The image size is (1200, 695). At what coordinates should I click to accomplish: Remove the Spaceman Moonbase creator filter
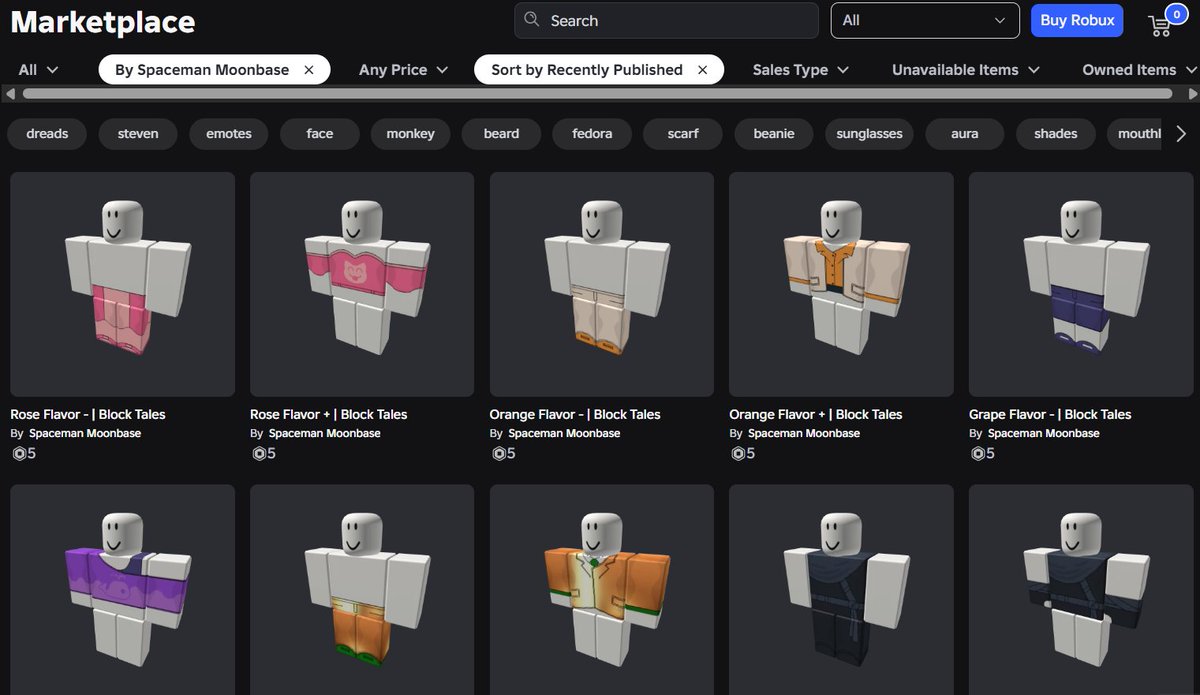click(309, 70)
